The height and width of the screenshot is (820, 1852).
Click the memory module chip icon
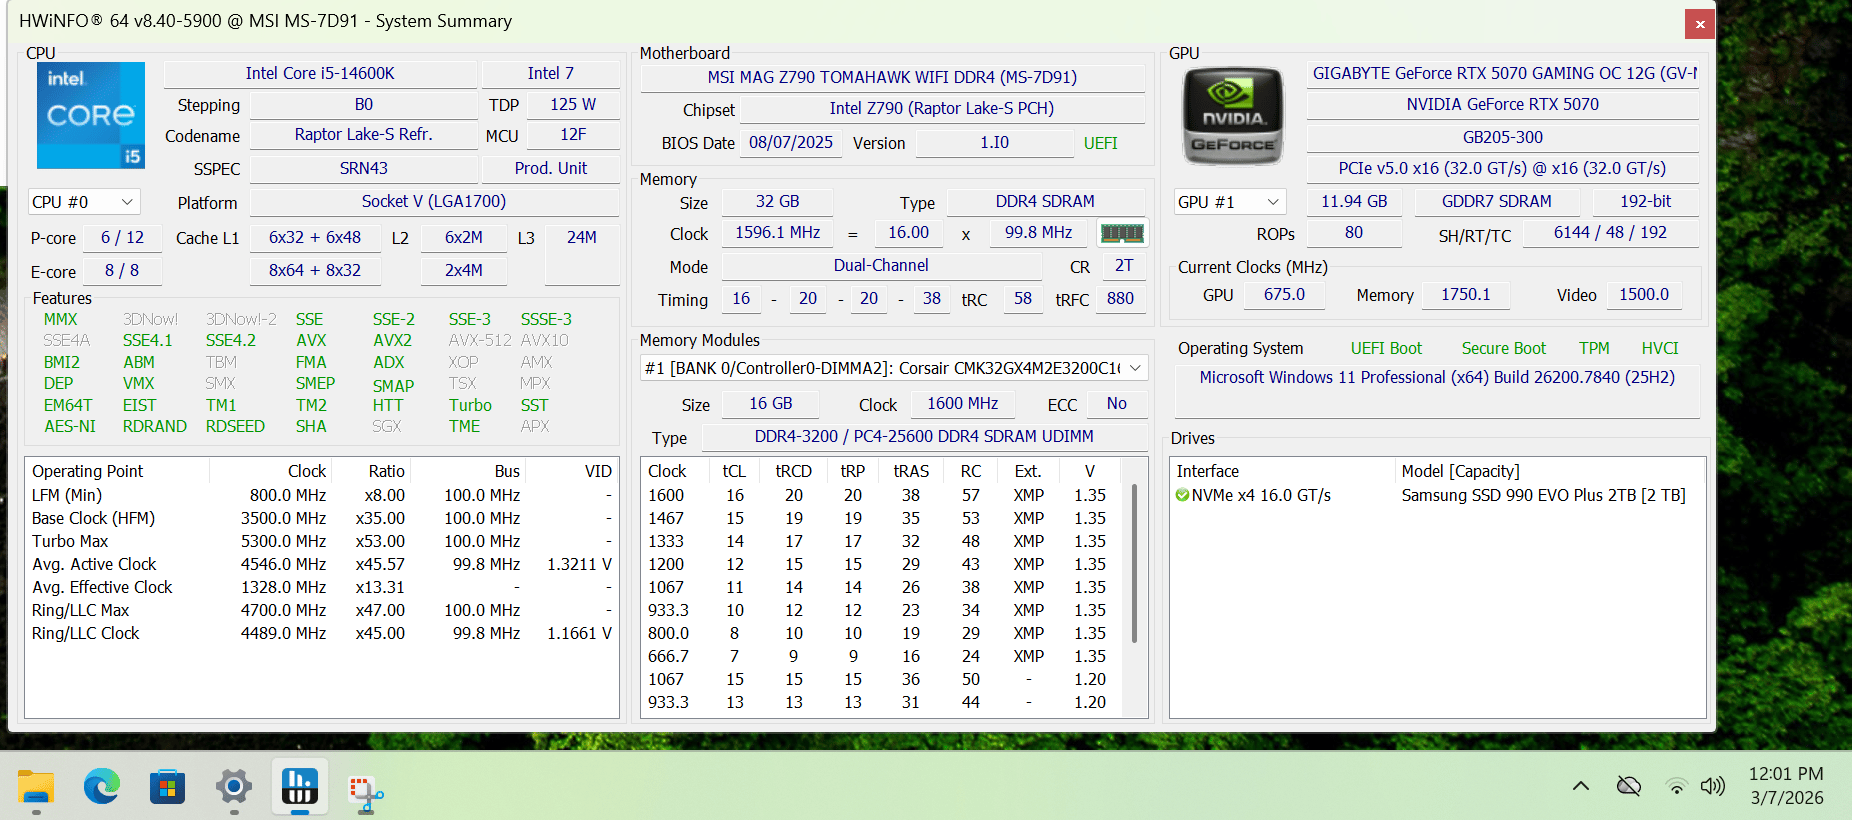[x=1122, y=233]
